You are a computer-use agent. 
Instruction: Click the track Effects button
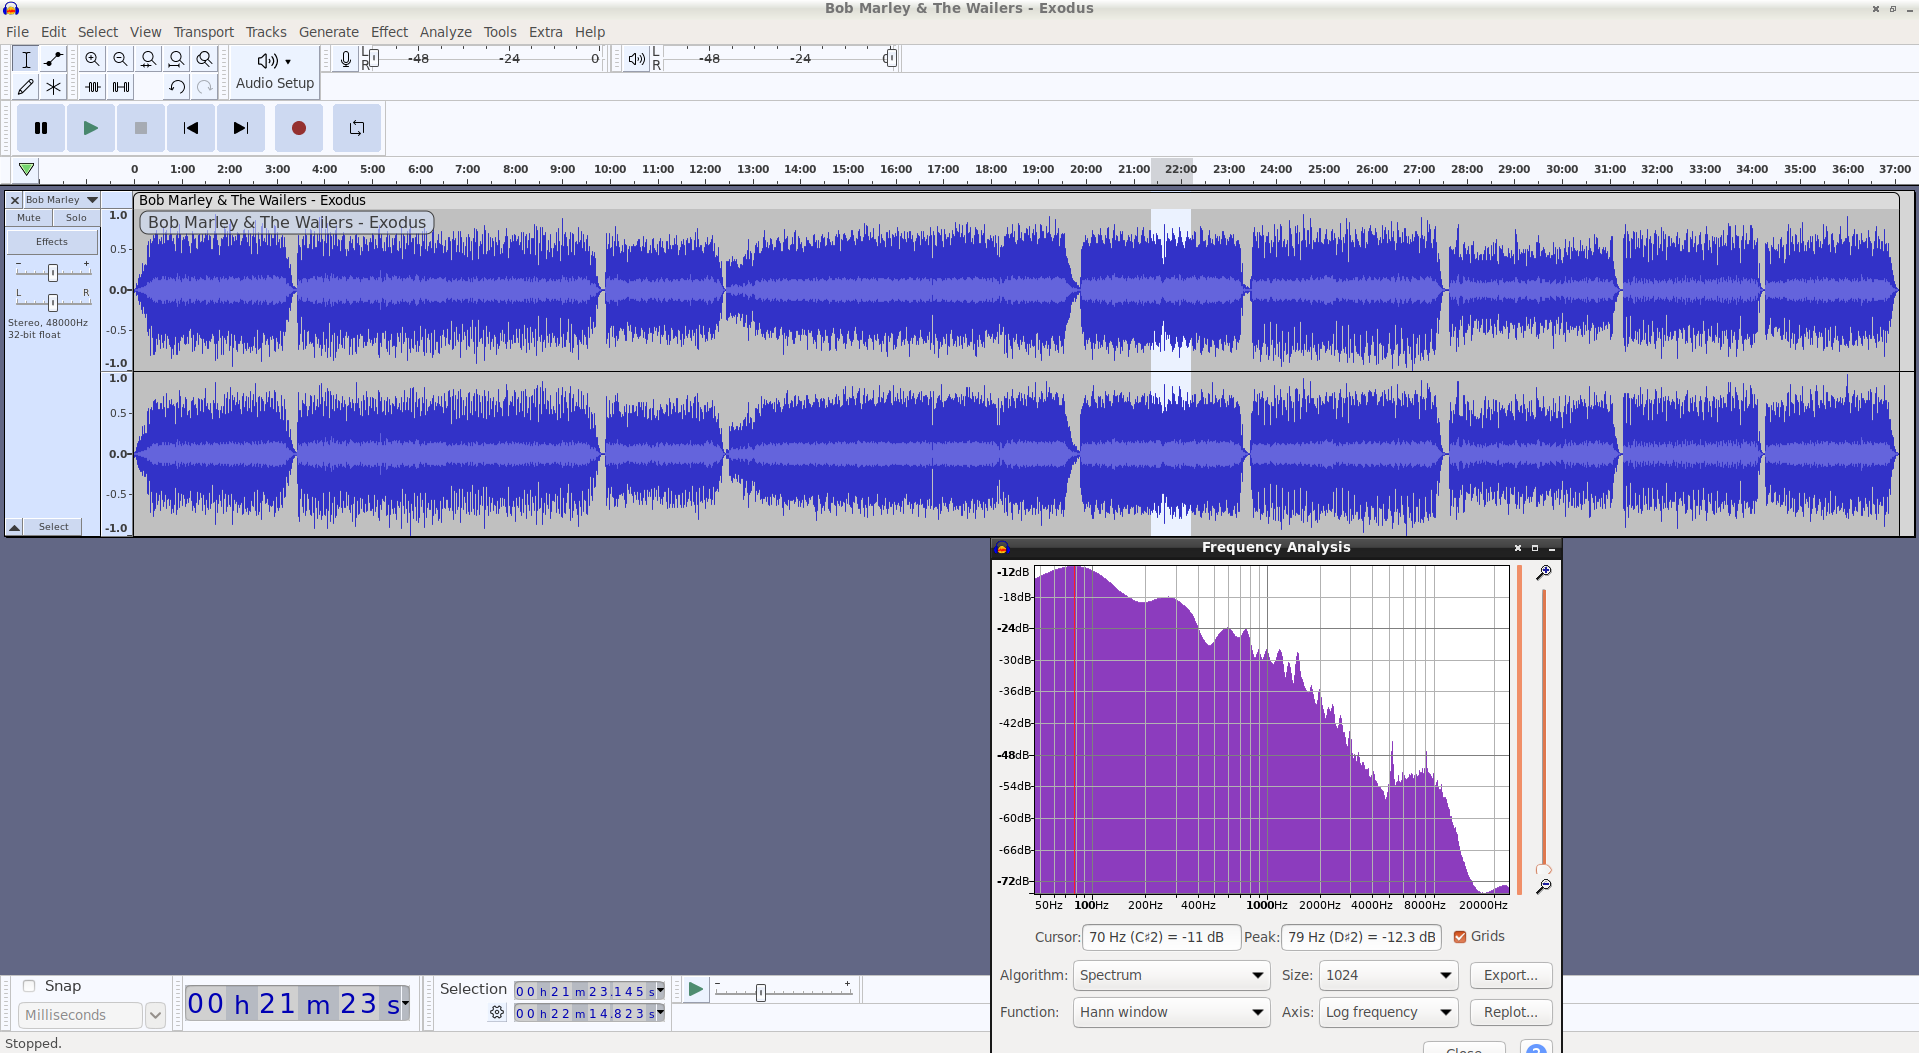(x=52, y=242)
